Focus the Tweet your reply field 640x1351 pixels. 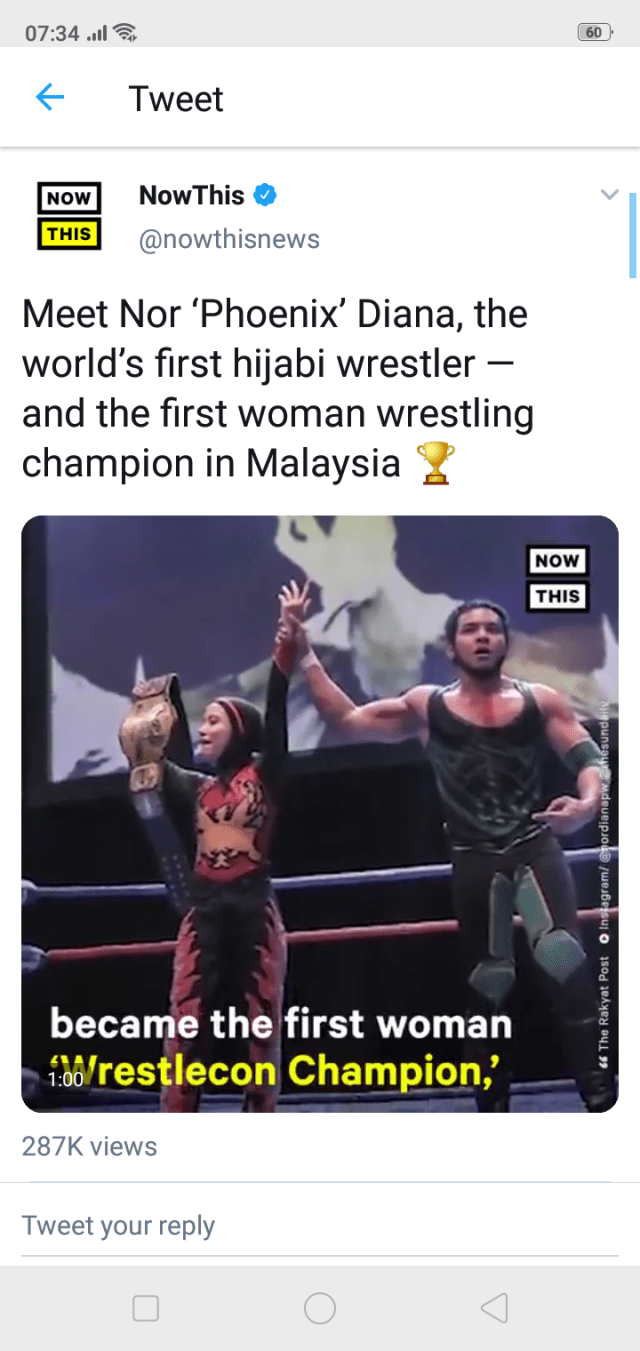[320, 1226]
